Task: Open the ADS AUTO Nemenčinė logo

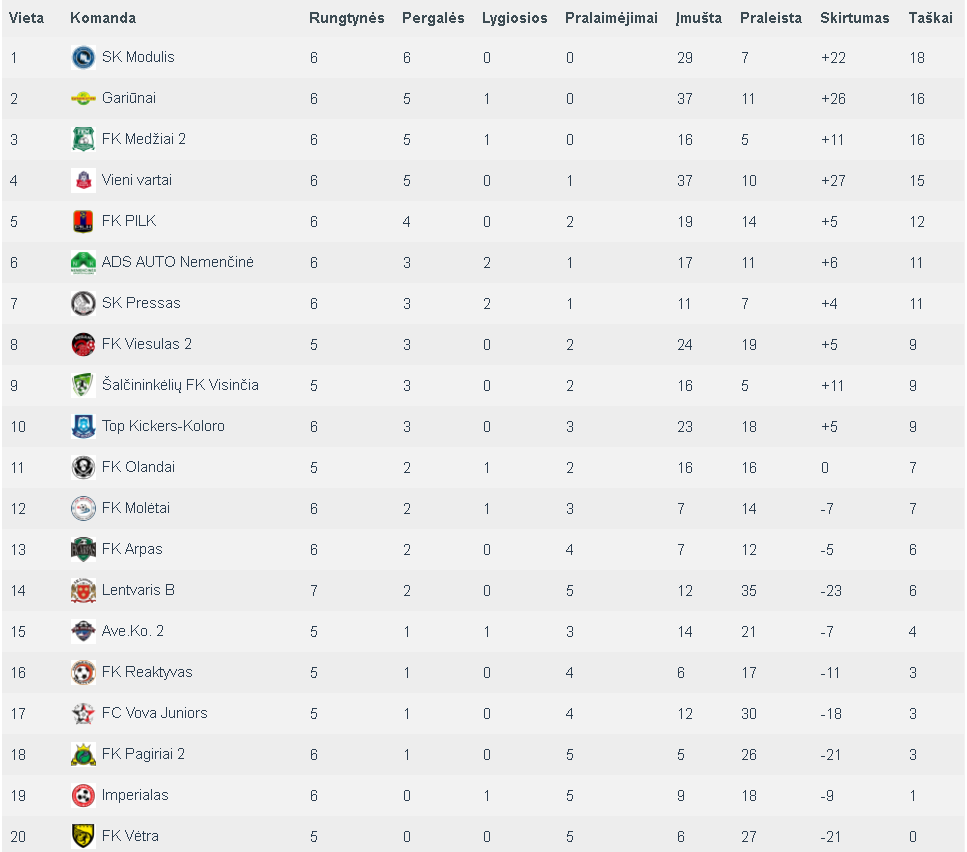Action: (x=83, y=262)
